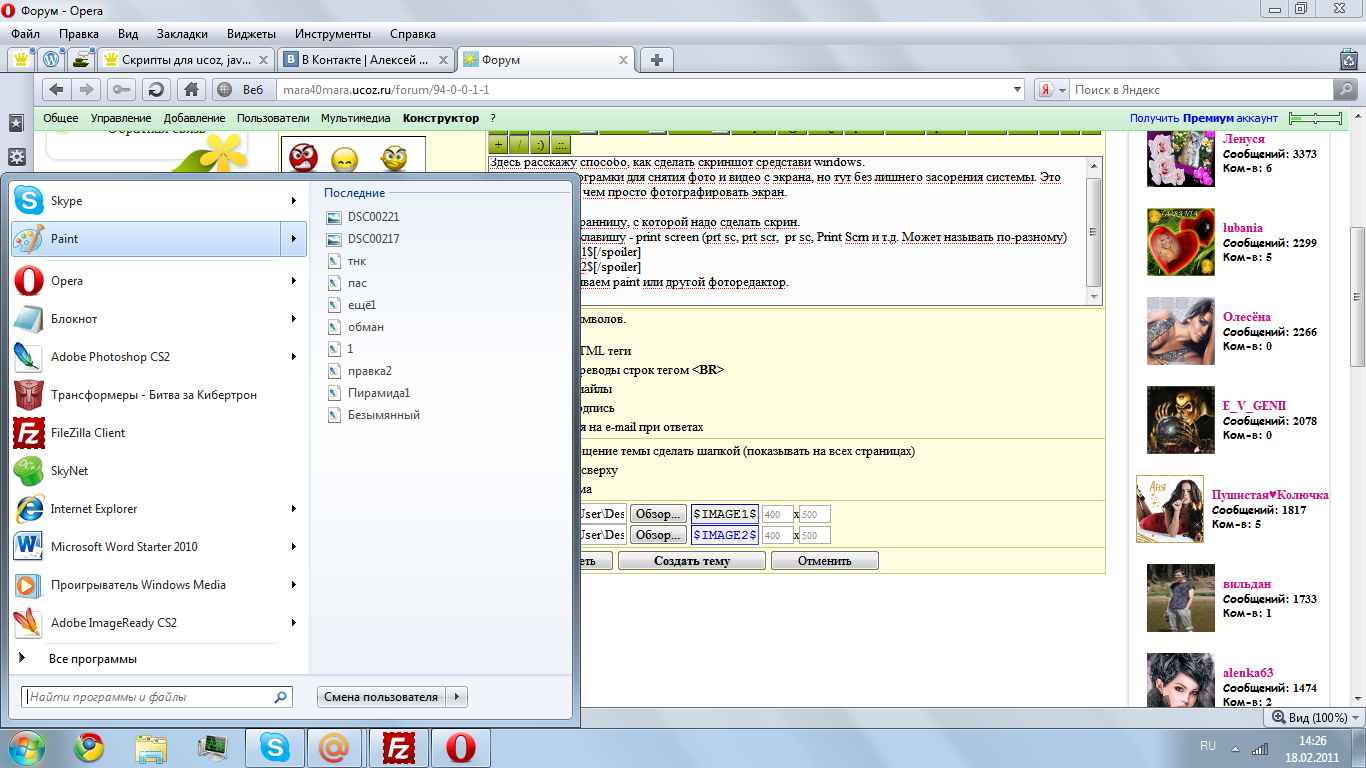The width and height of the screenshot is (1366, 768).
Task: Expand Microsoft Word Starter submenu arrow
Action: pyautogui.click(x=294, y=547)
